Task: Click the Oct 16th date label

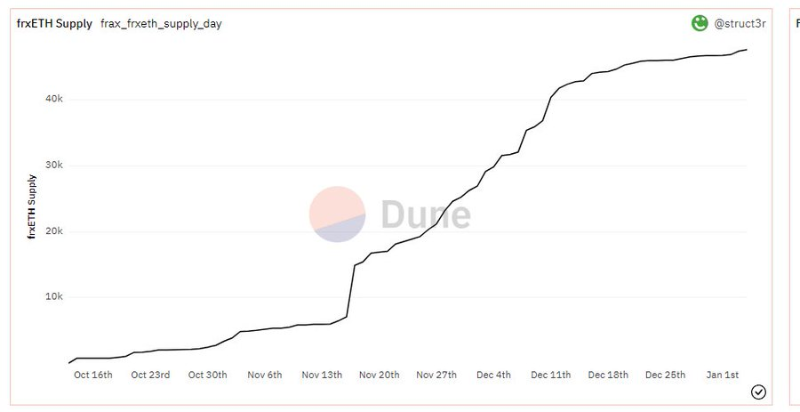Action: [94, 375]
